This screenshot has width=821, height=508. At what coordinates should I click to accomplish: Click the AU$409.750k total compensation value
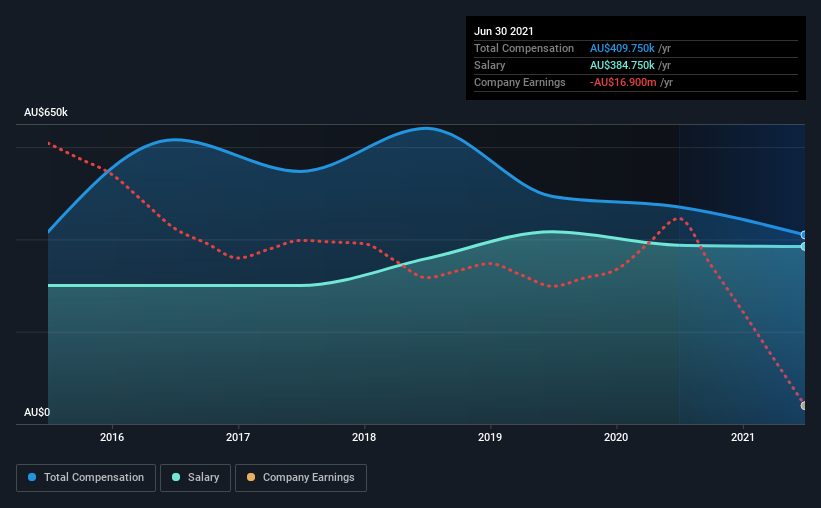coord(622,48)
